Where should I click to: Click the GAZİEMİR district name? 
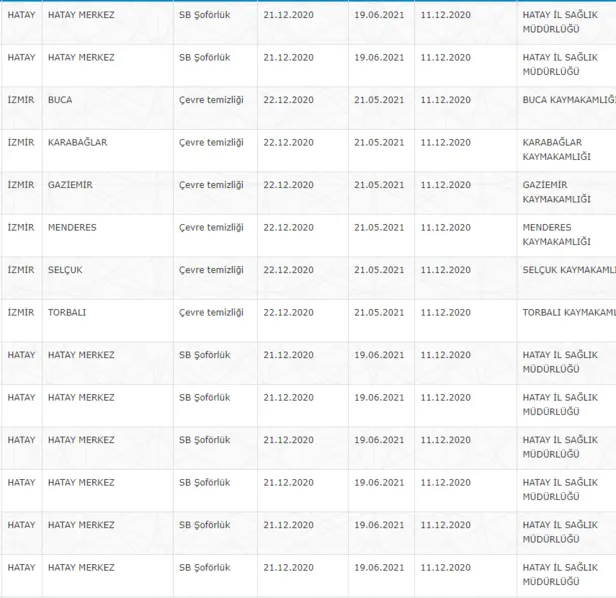[71, 185]
